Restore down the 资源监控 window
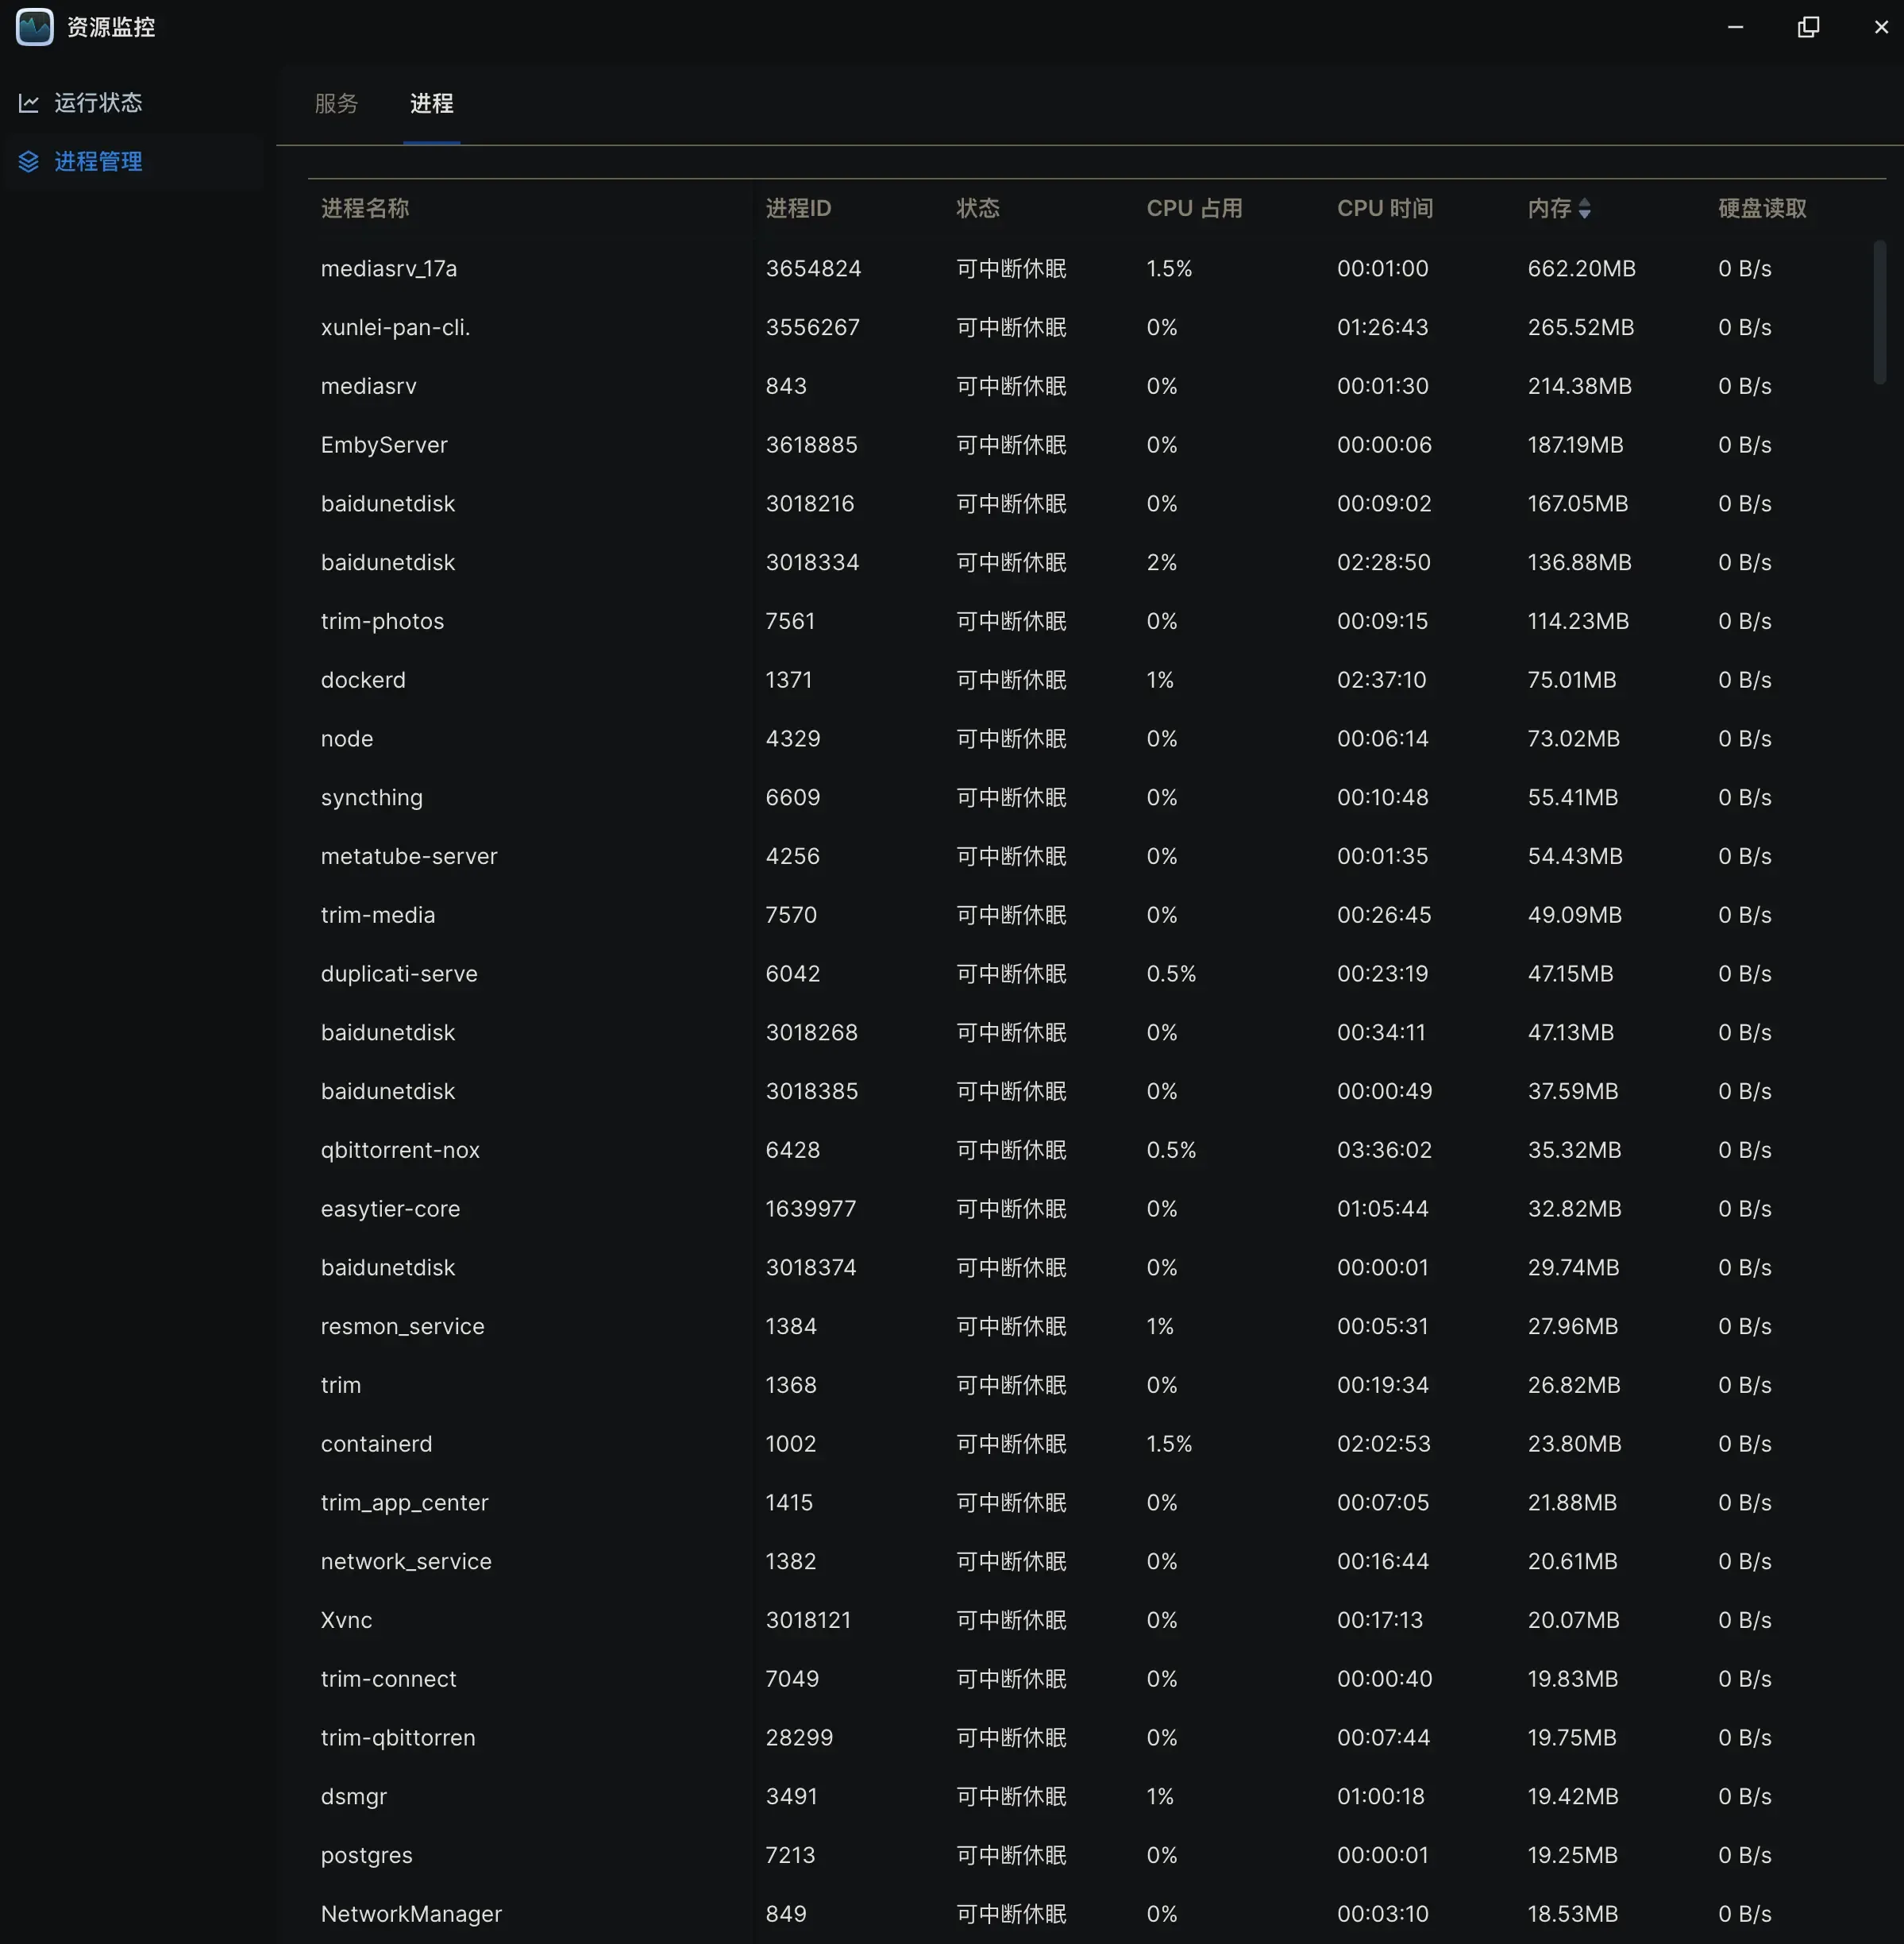This screenshot has width=1904, height=1944. tap(1808, 27)
